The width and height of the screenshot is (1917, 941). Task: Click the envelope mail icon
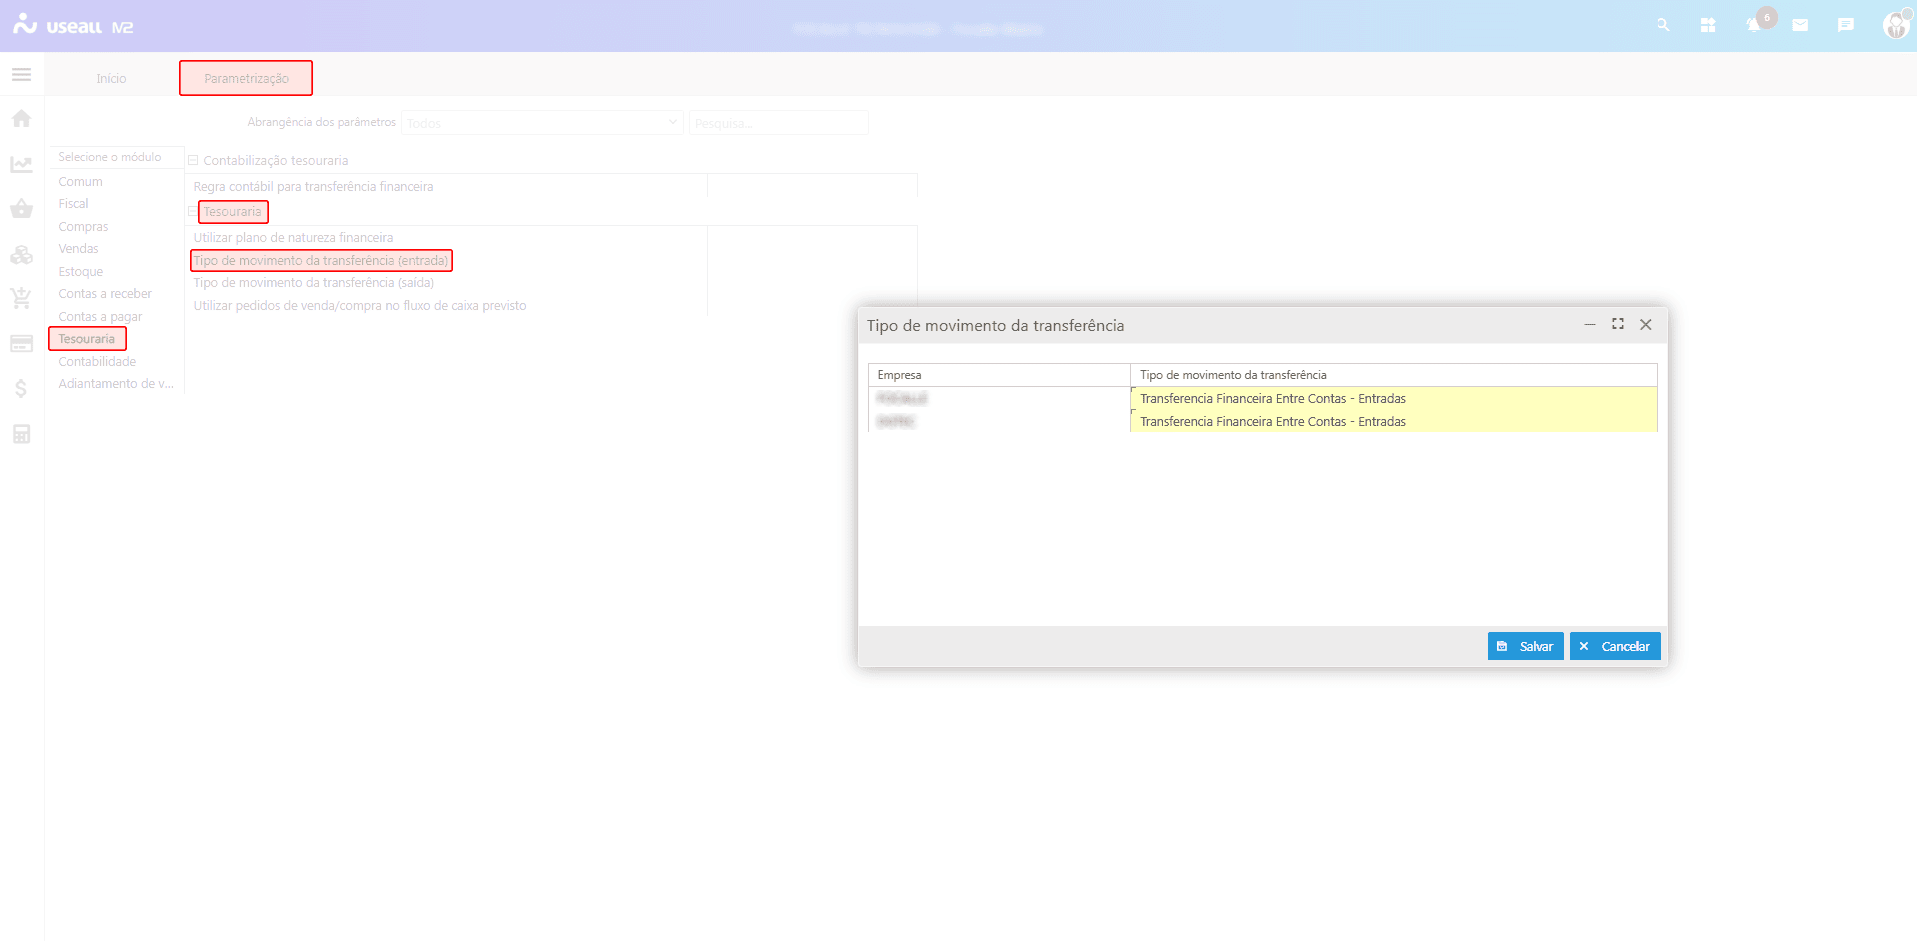tap(1800, 25)
